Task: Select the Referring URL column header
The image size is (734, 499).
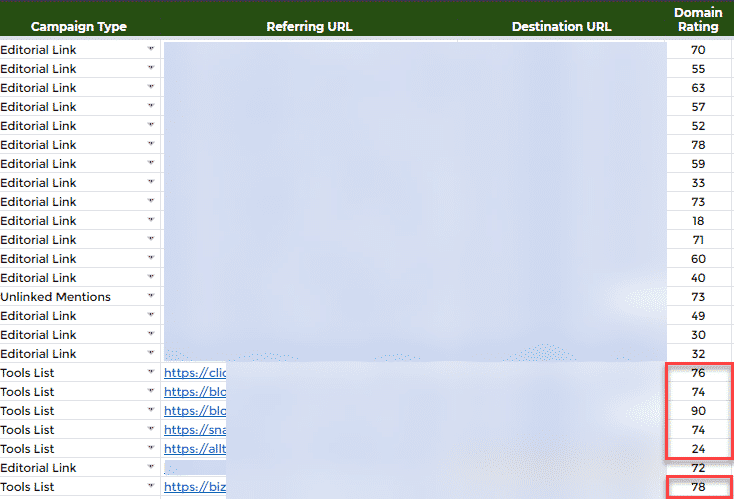Action: [x=309, y=27]
